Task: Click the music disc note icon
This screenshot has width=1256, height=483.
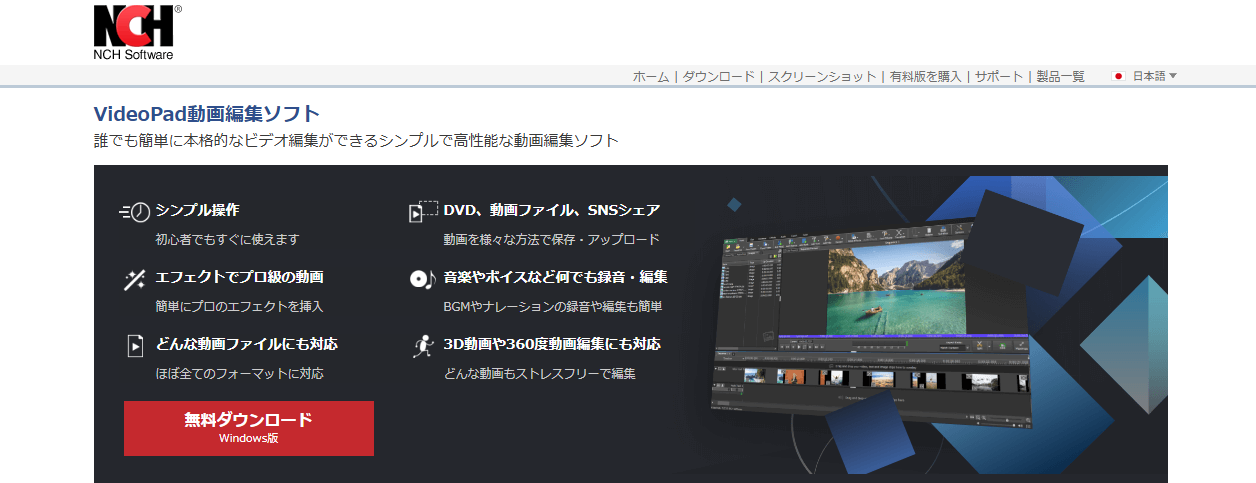Action: coord(423,279)
